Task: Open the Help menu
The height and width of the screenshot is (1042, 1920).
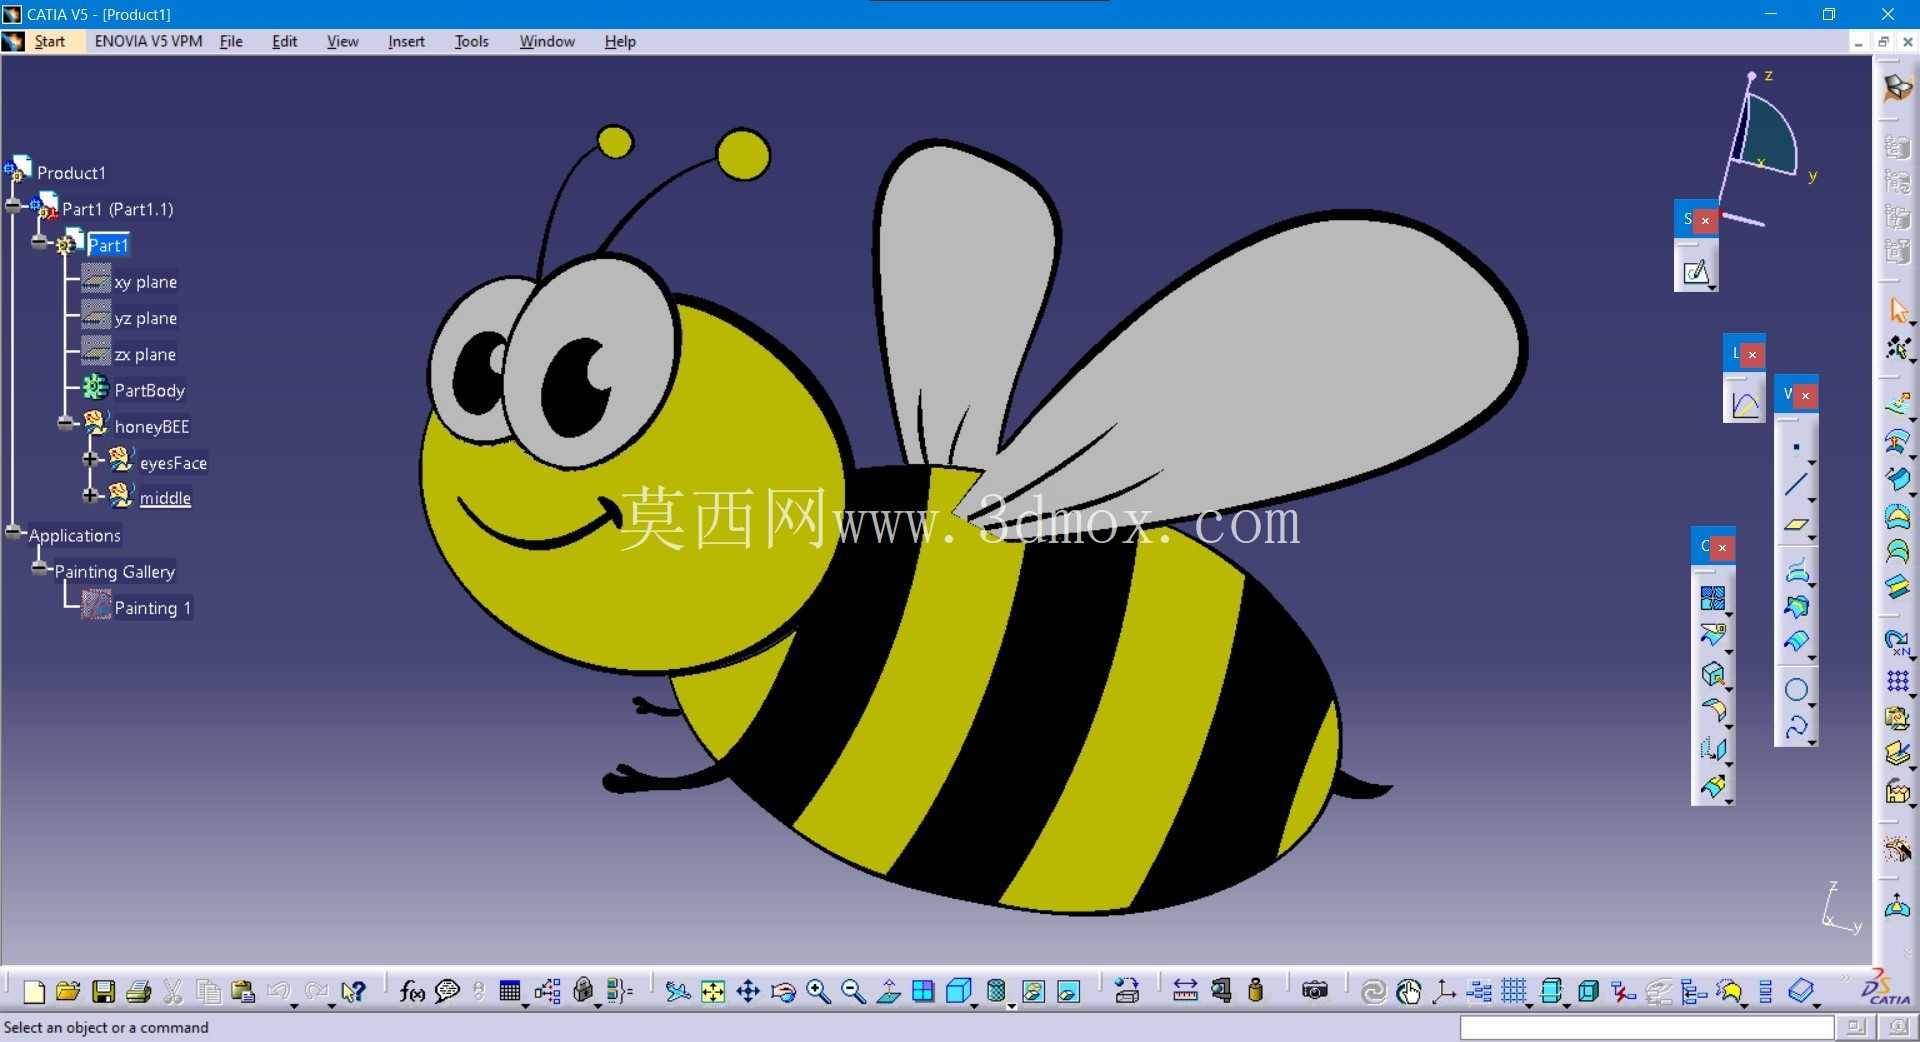Action: point(620,41)
